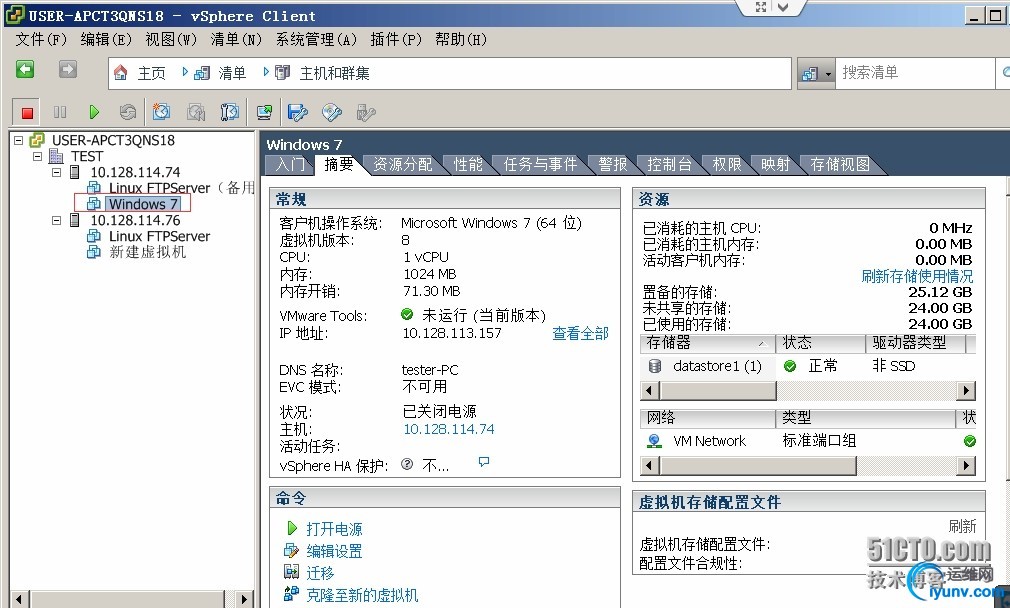Click the datastore list scrollbar right arrow

point(966,390)
